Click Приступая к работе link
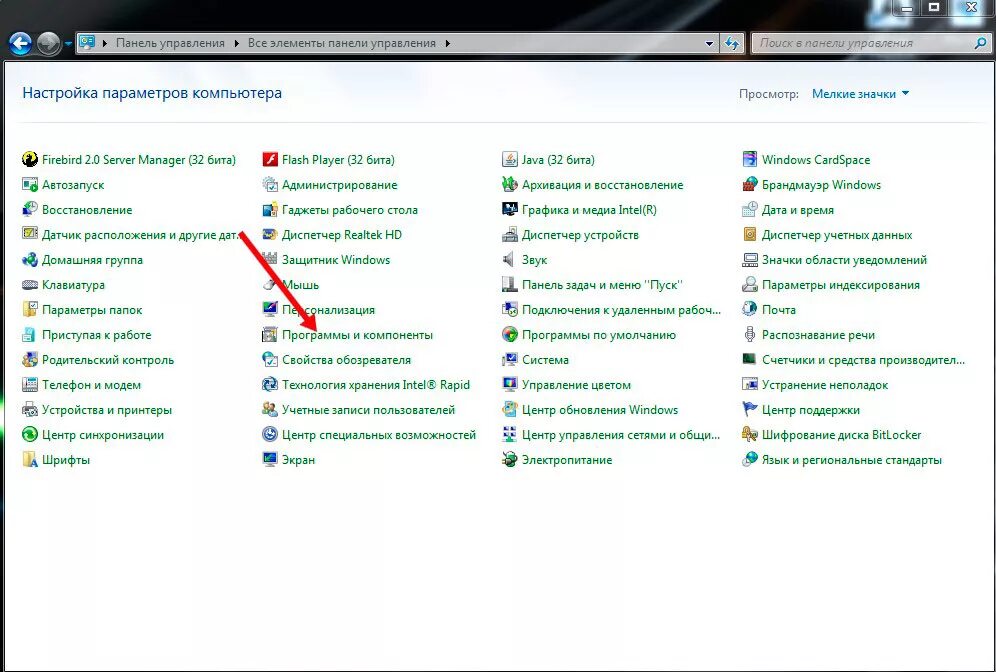 [x=97, y=335]
